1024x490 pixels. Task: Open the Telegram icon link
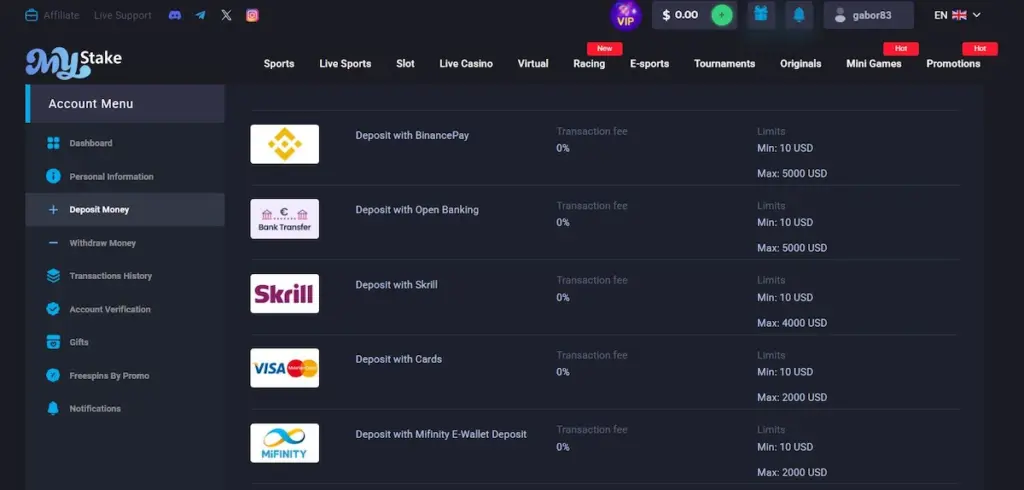[x=200, y=15]
